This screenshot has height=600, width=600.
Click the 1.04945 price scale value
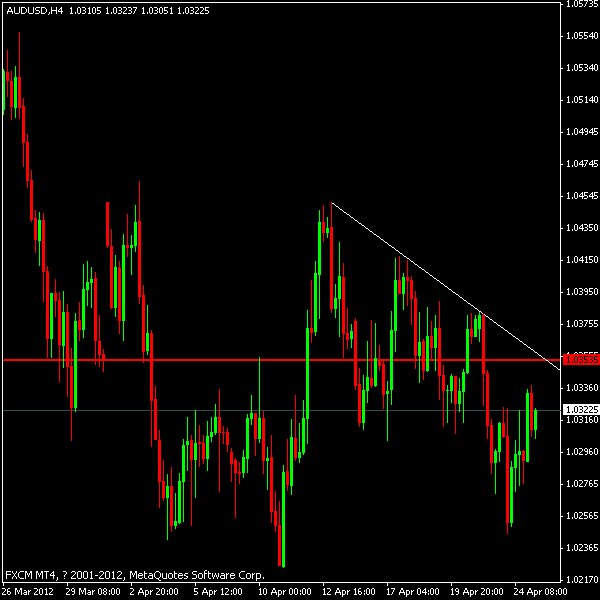[x=582, y=132]
